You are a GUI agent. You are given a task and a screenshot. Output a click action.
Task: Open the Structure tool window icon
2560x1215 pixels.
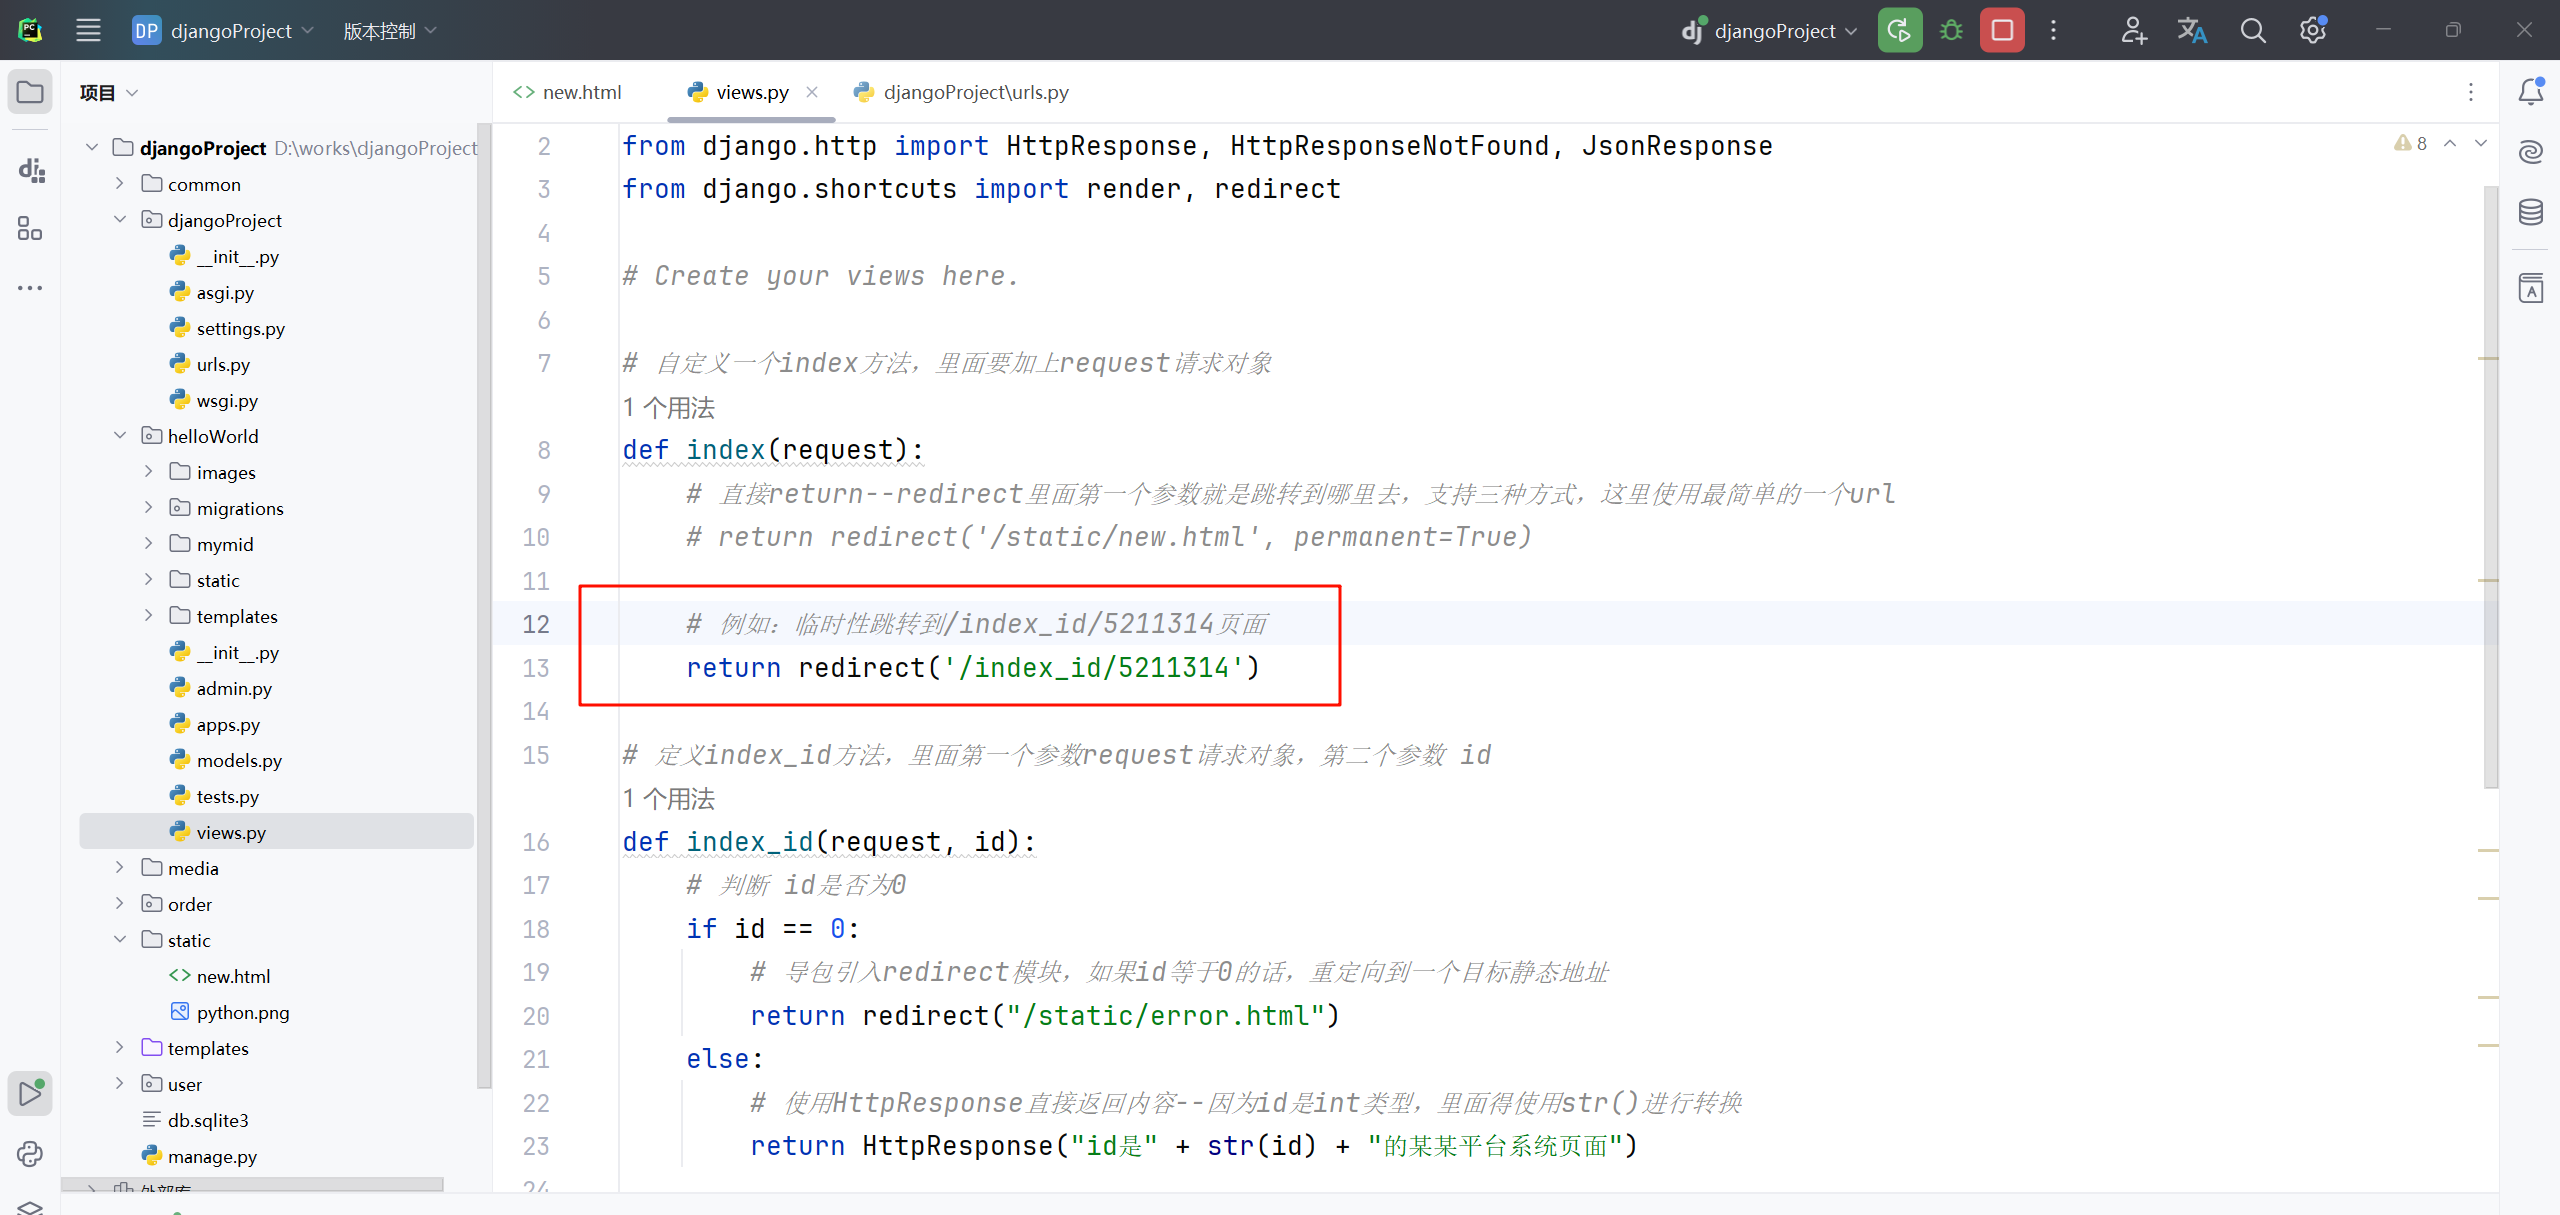pyautogui.click(x=30, y=229)
